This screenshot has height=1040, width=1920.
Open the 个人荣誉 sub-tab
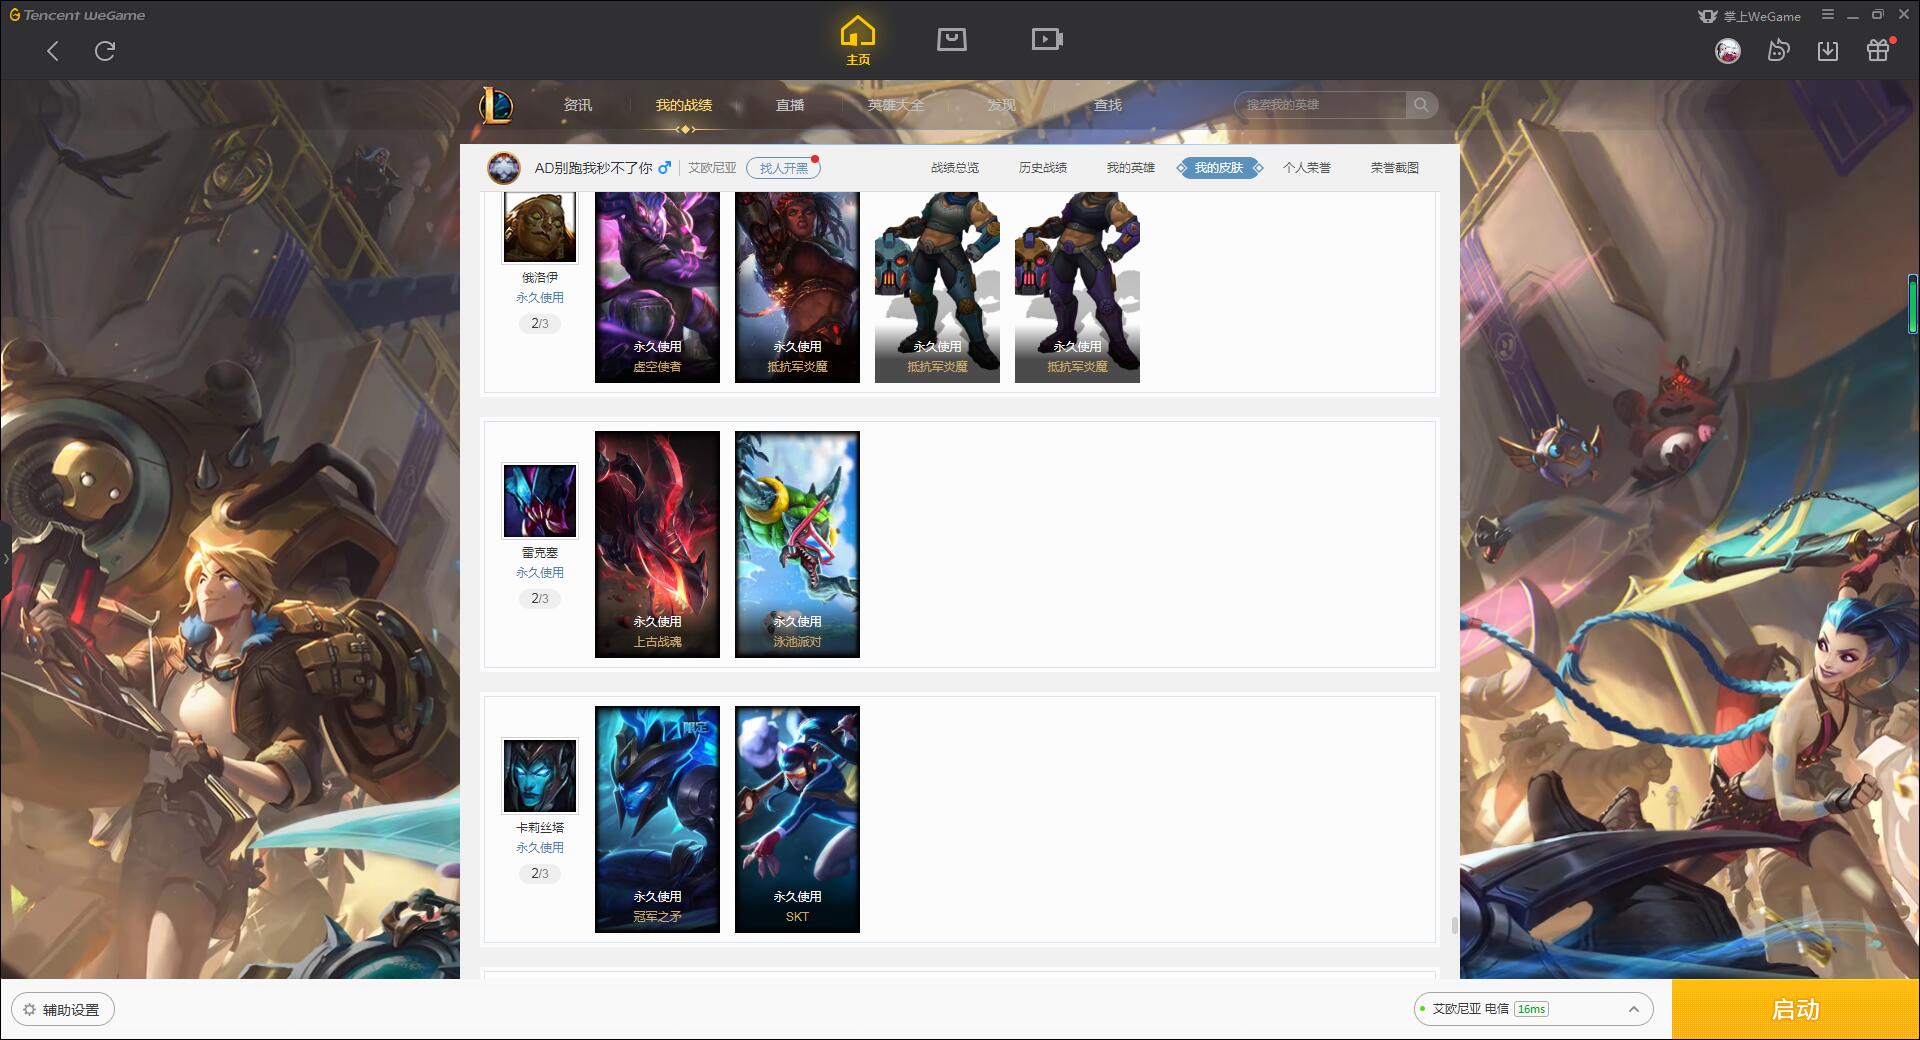(x=1307, y=168)
